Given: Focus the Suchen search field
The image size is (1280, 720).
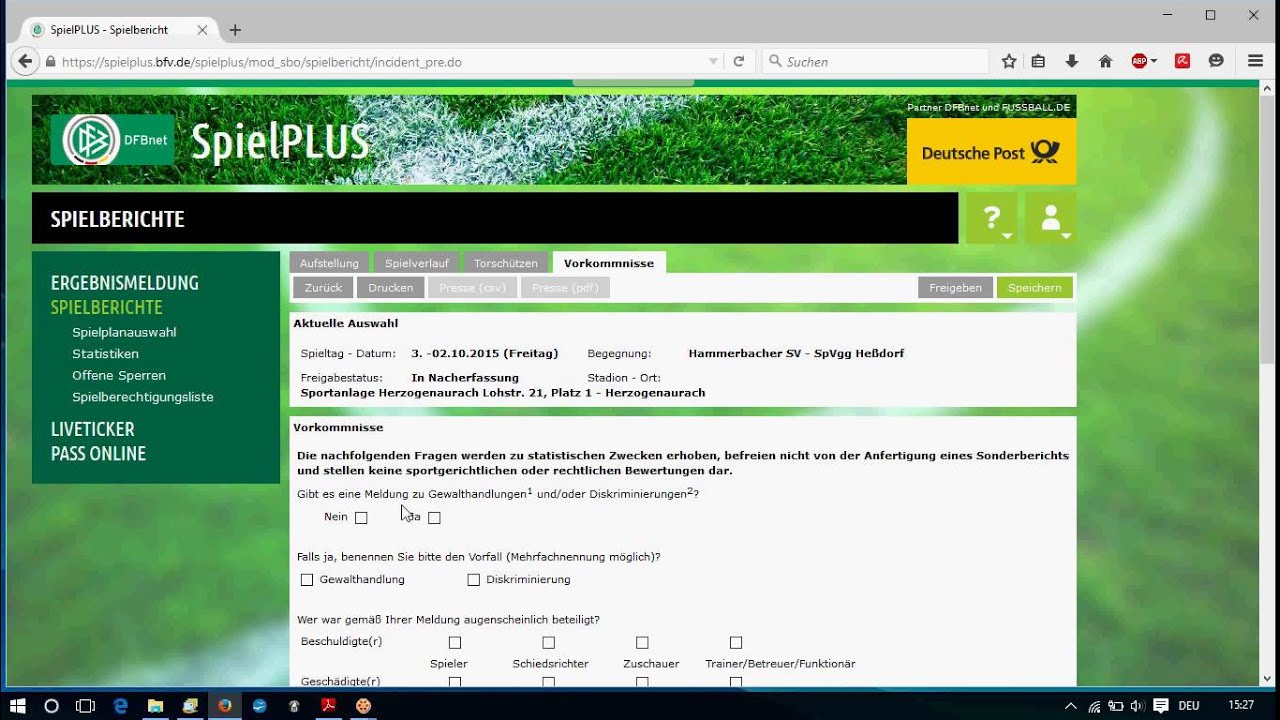Looking at the screenshot, I should 875,61.
